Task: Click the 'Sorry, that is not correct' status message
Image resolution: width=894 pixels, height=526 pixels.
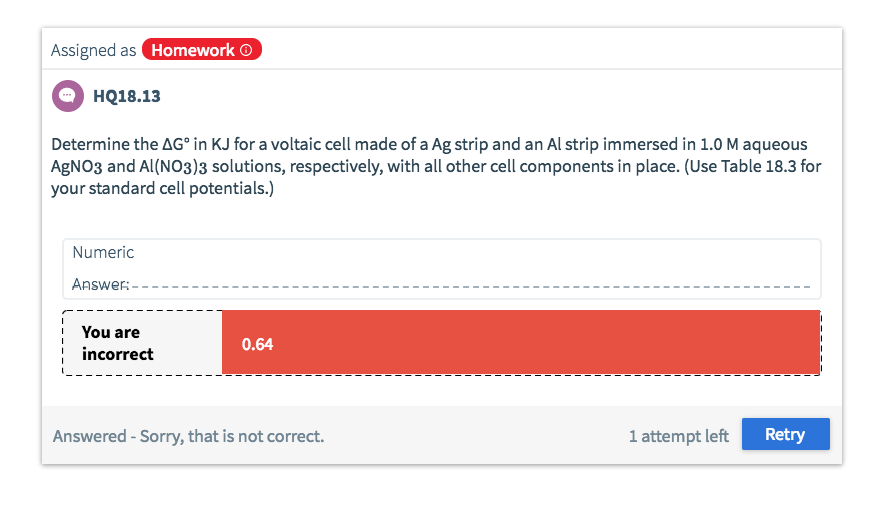Action: point(232,436)
